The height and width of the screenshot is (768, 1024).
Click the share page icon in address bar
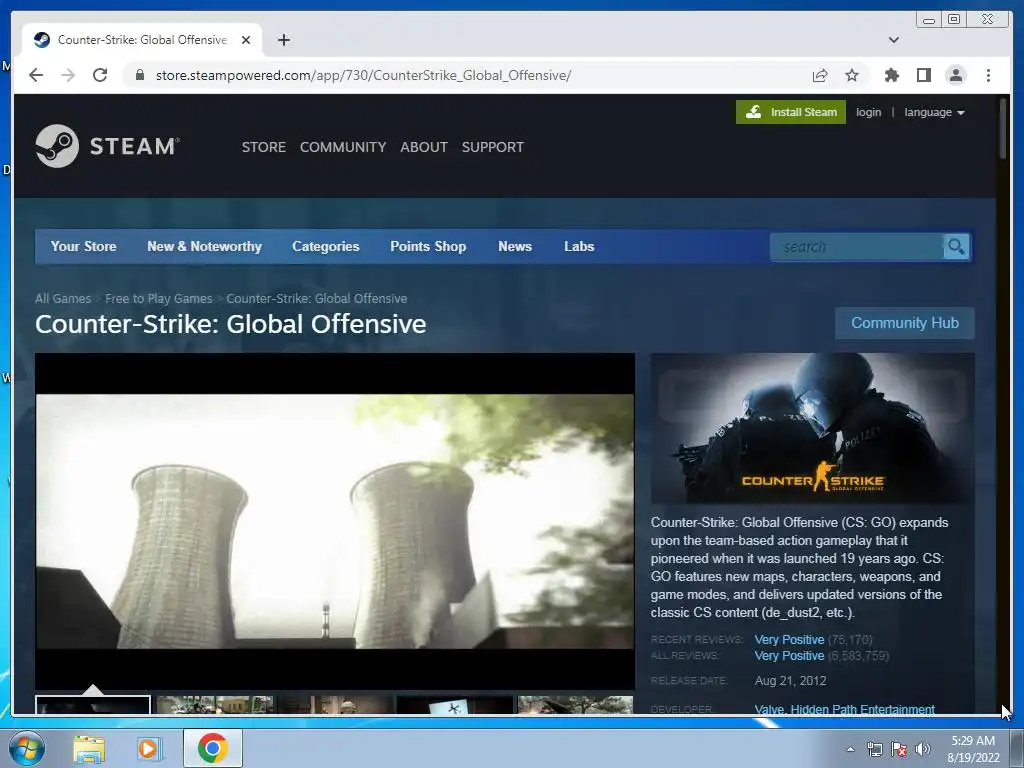pyautogui.click(x=820, y=75)
